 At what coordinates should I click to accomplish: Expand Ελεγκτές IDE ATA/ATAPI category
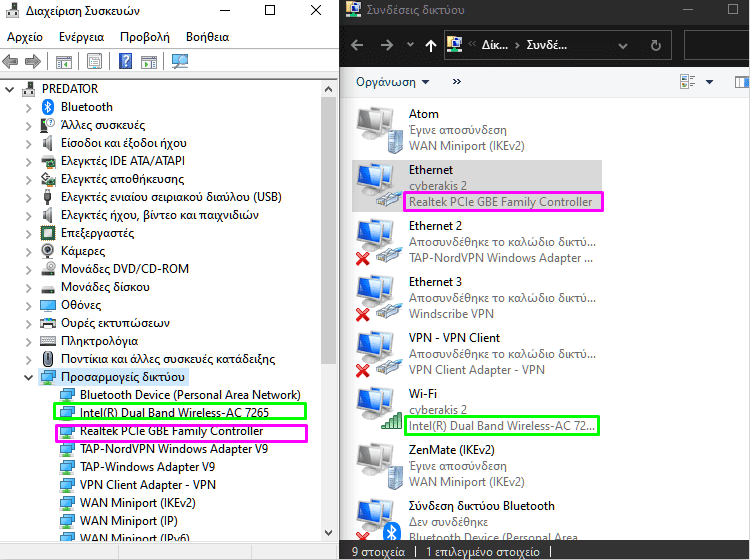tap(28, 161)
